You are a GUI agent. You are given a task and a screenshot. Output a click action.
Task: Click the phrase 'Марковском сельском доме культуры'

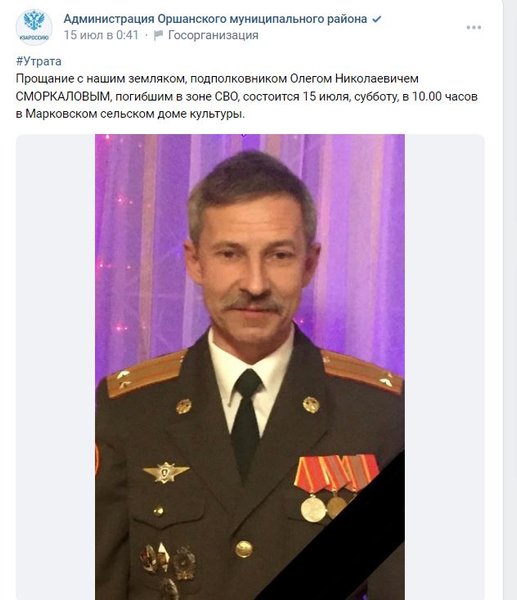click(x=134, y=114)
